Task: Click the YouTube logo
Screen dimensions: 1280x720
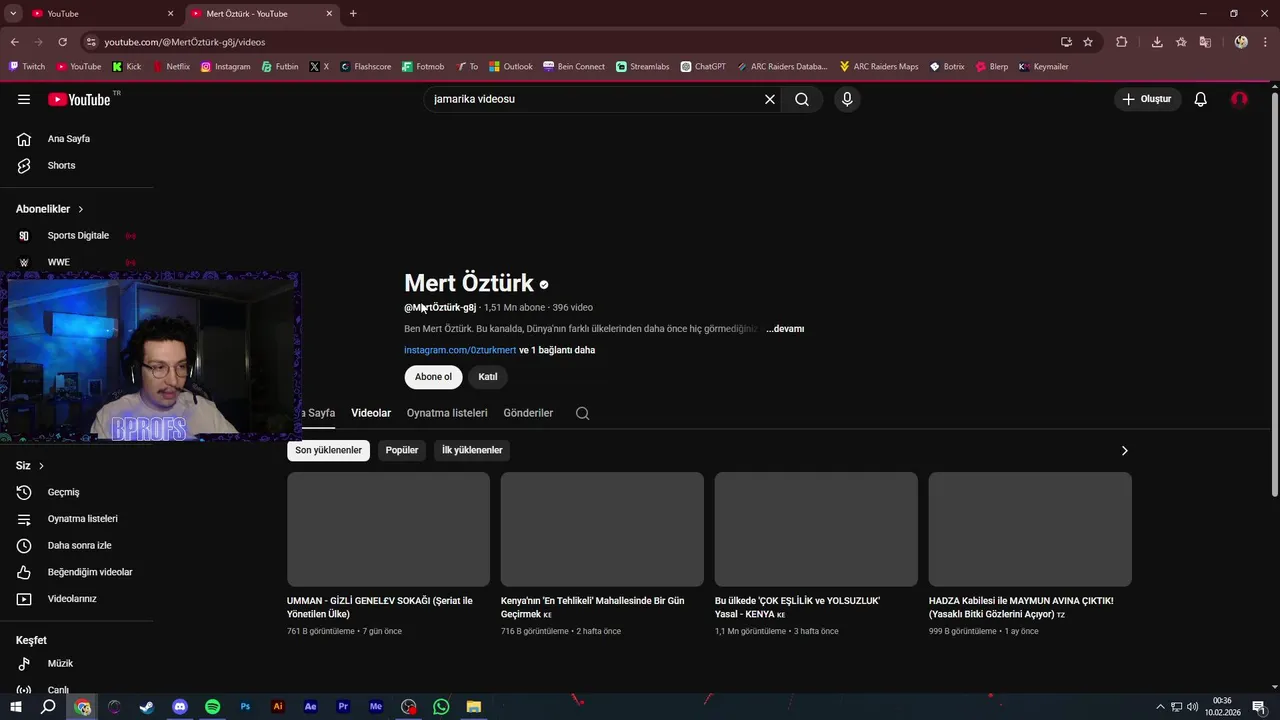Action: pyautogui.click(x=79, y=99)
